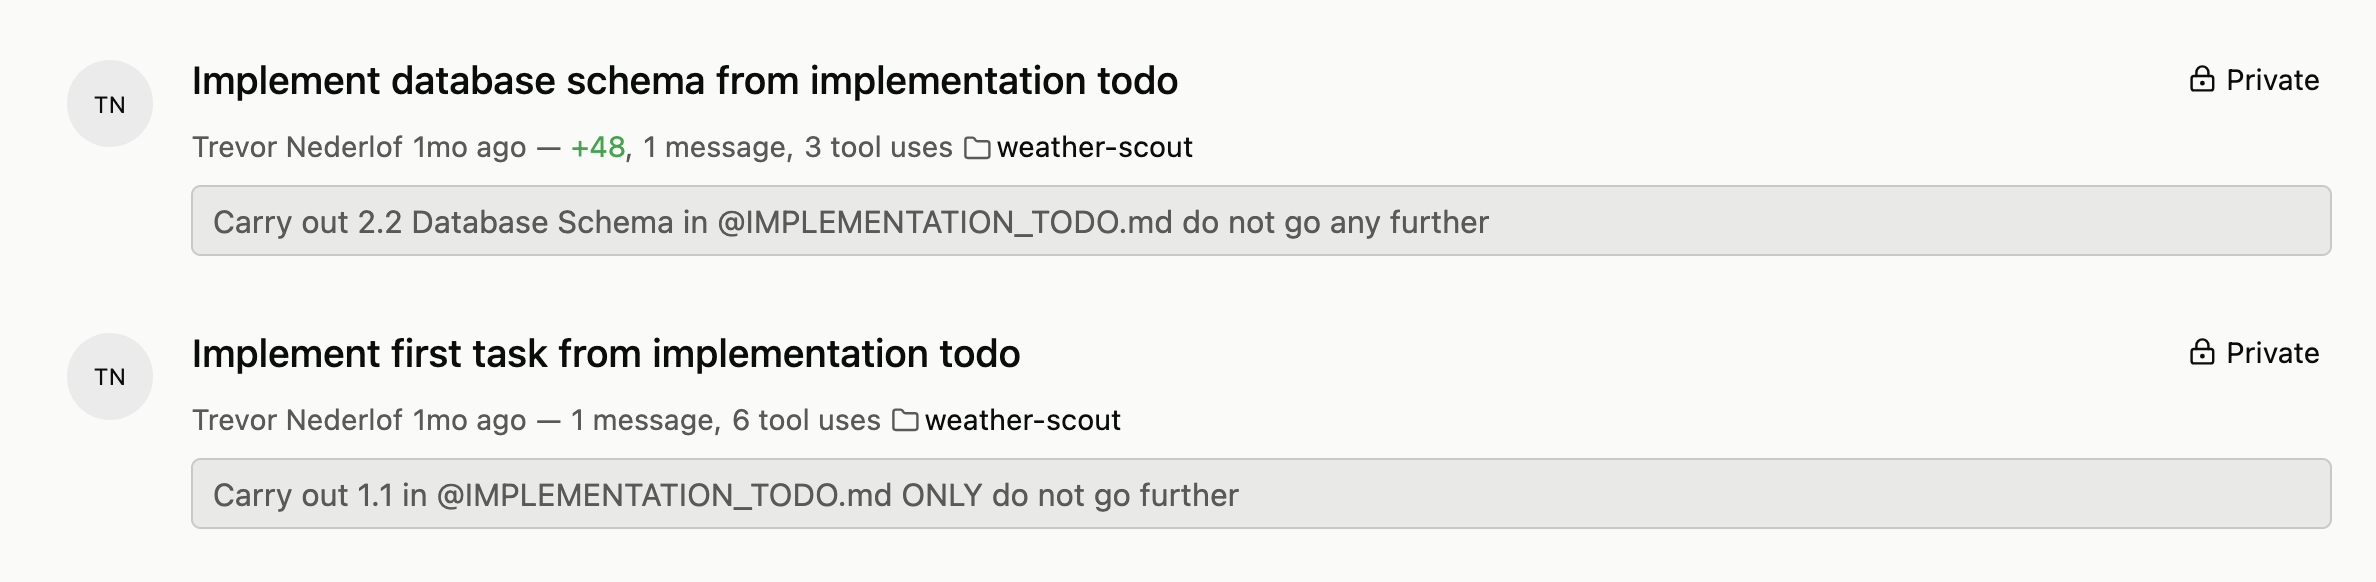This screenshot has height=582, width=2376.
Task: Click the Private label on the database schema thread
Action: coord(2272,80)
